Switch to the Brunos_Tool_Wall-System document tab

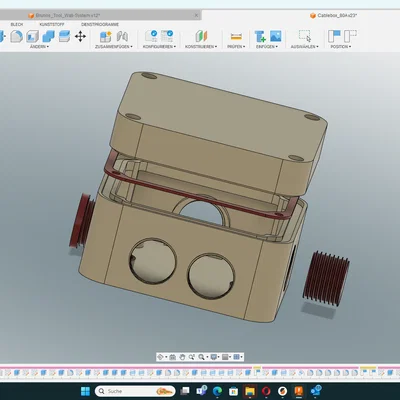pos(100,15)
